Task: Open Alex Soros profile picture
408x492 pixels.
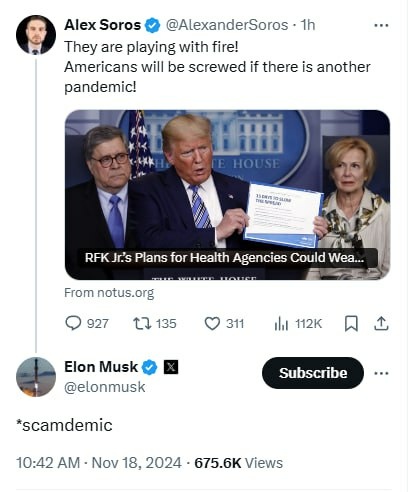Action: click(36, 35)
